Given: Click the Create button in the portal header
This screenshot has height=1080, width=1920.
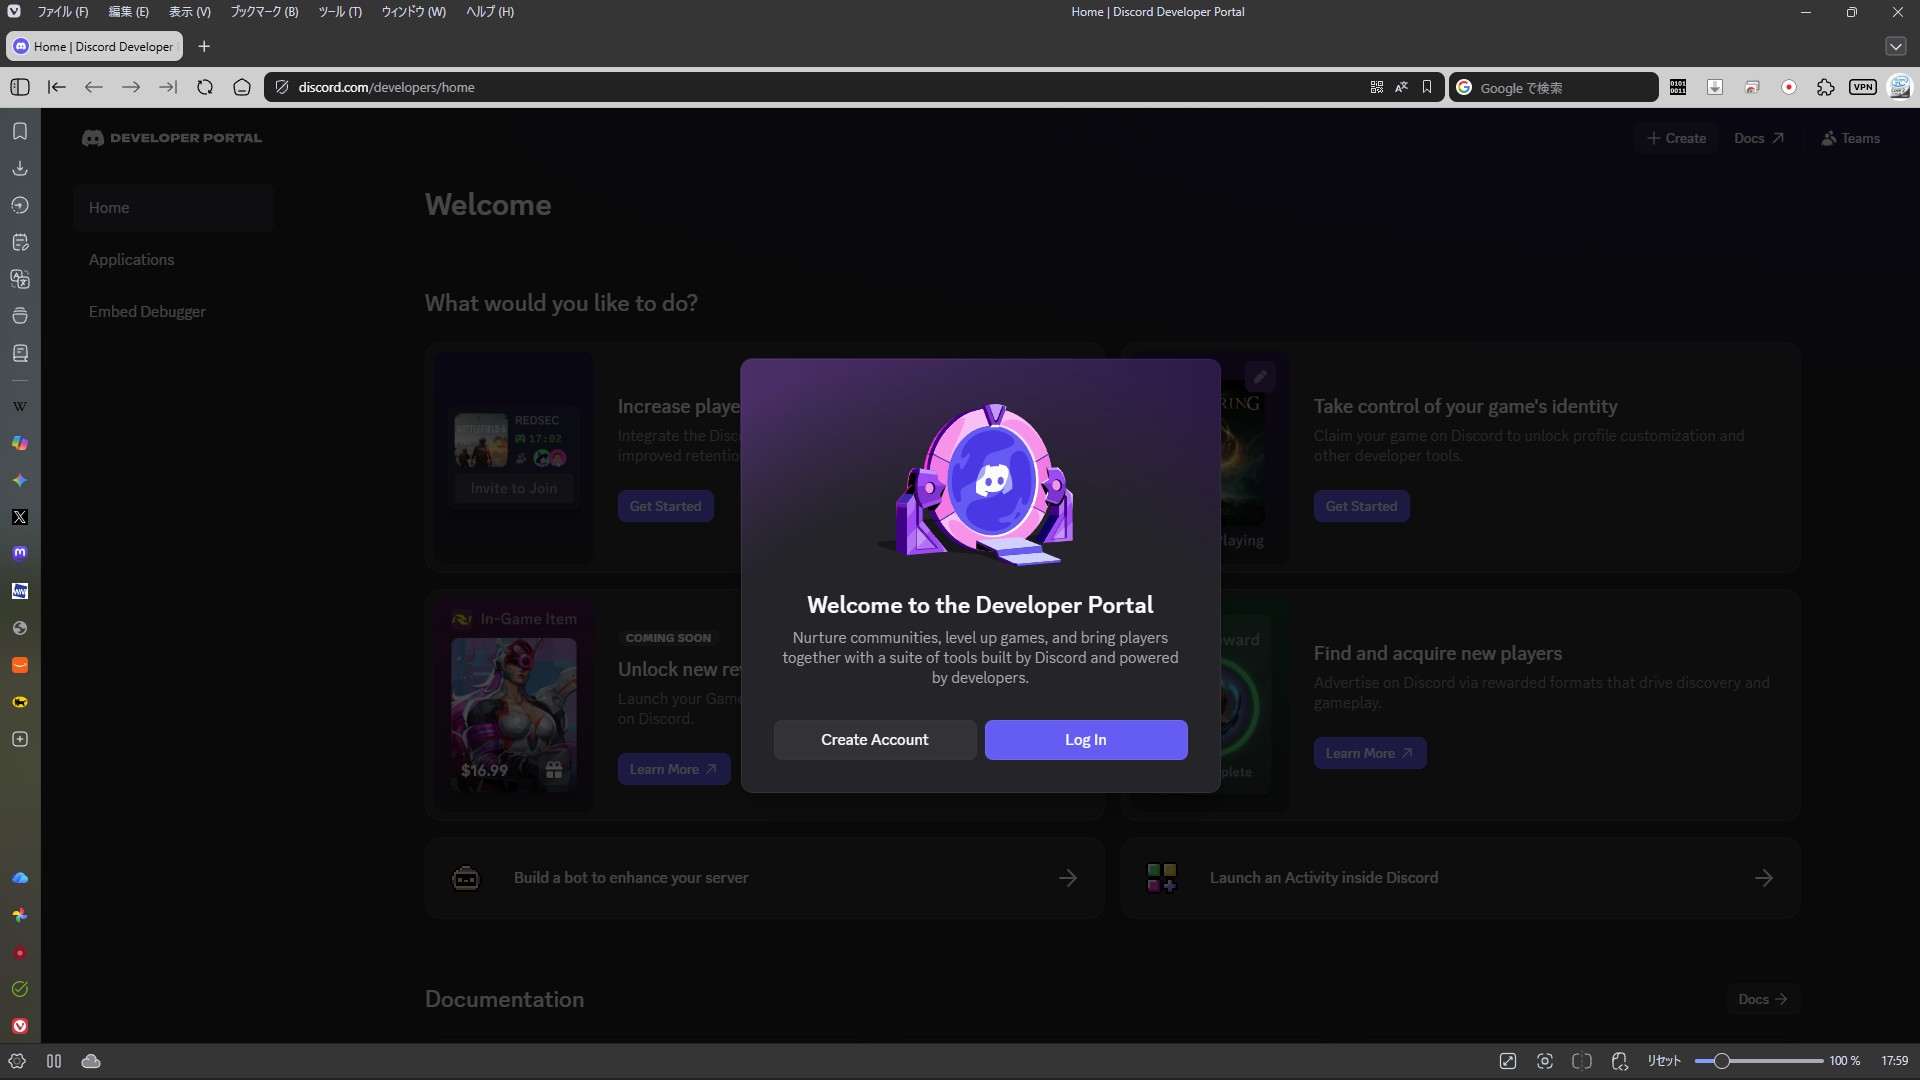Looking at the screenshot, I should coord(1677,138).
